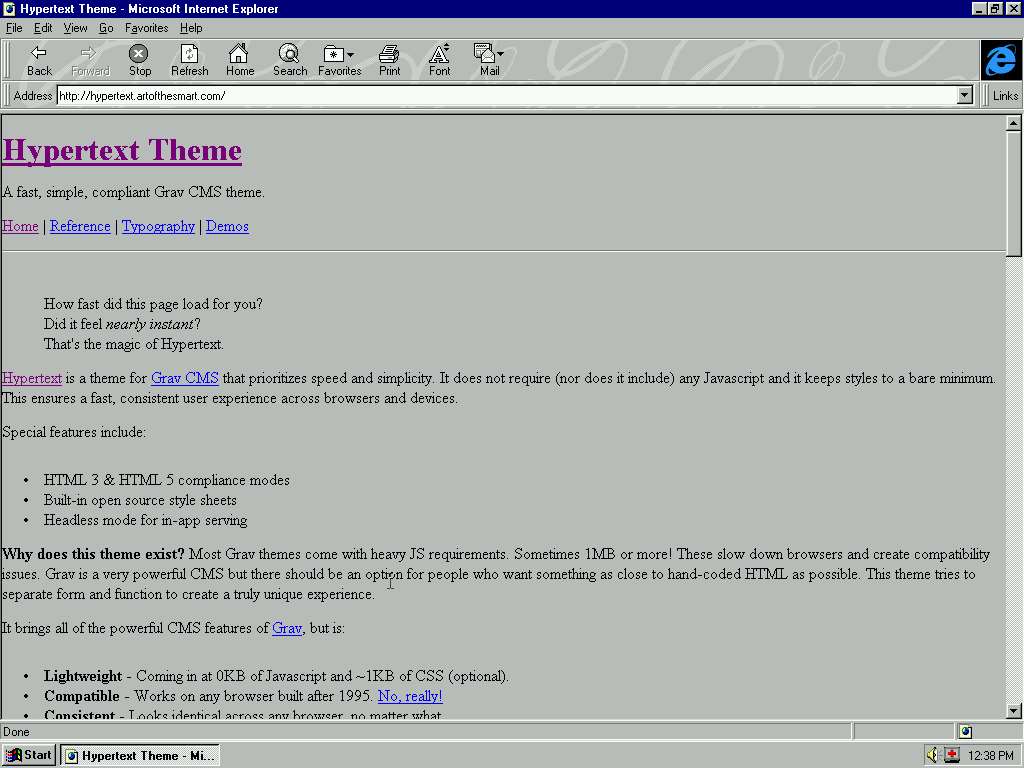The image size is (1024, 768).
Task: Expand the Links toolbar band
Action: pyautogui.click(x=1005, y=96)
